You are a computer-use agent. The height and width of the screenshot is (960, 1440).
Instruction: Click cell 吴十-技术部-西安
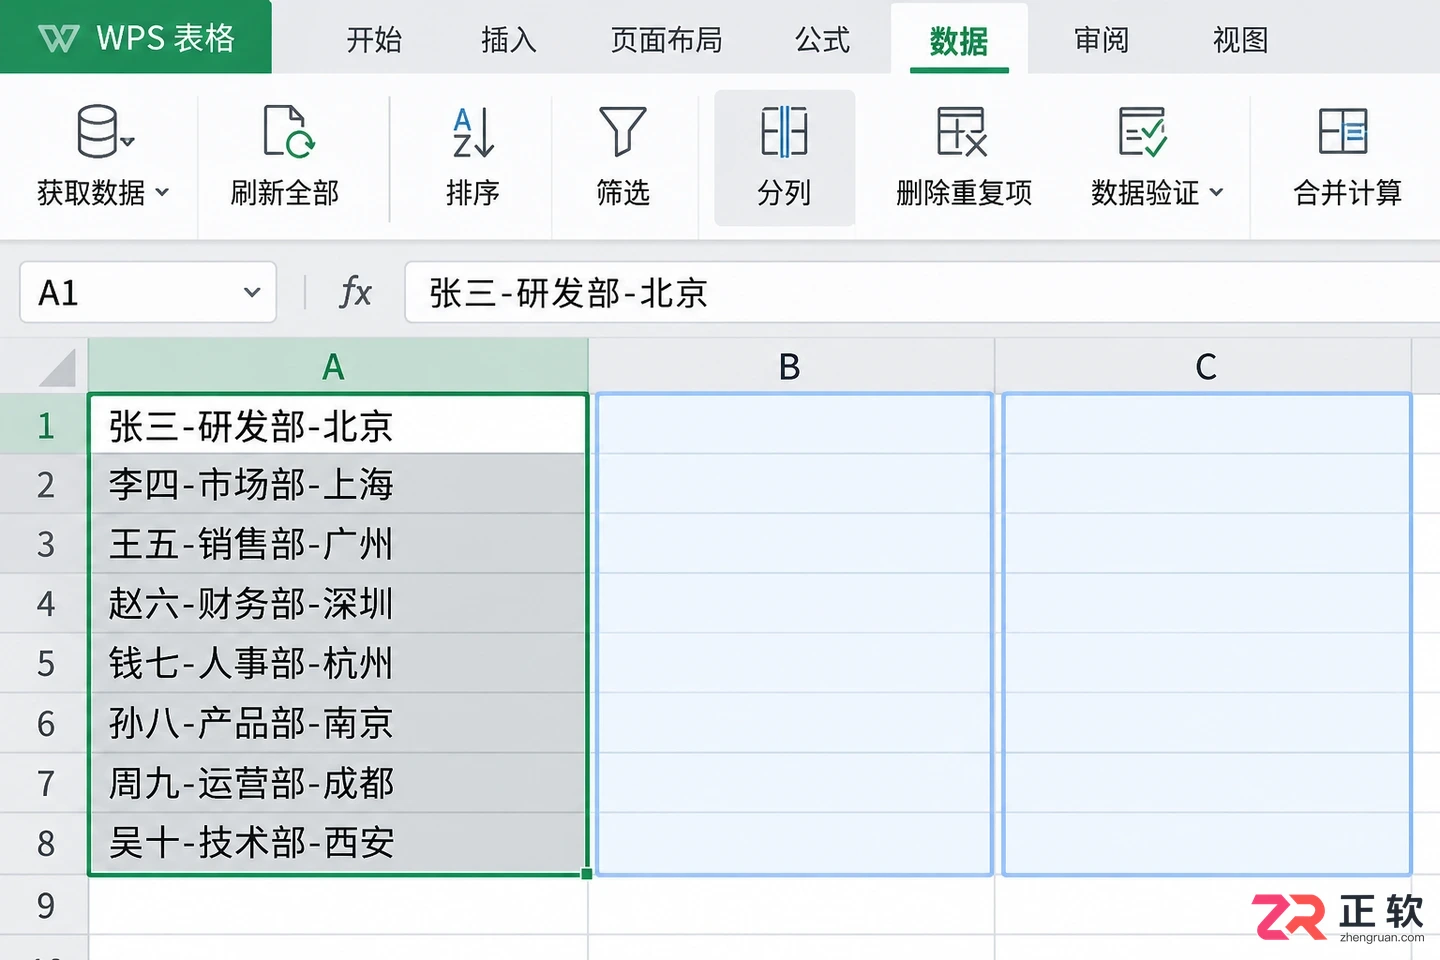tap(338, 843)
